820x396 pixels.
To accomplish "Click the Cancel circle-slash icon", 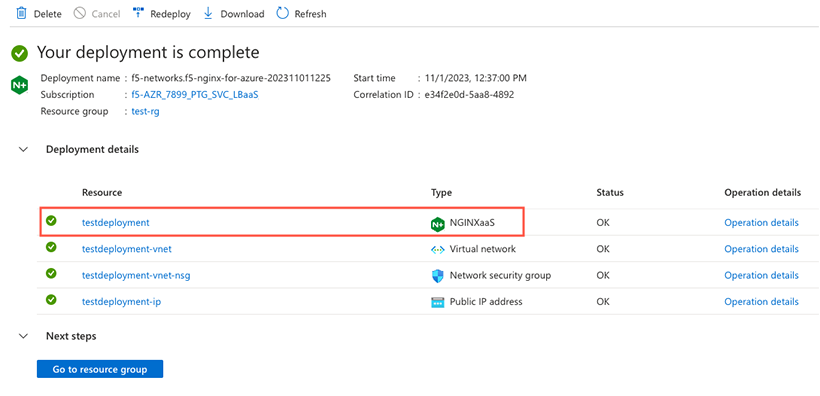I will 79,13.
